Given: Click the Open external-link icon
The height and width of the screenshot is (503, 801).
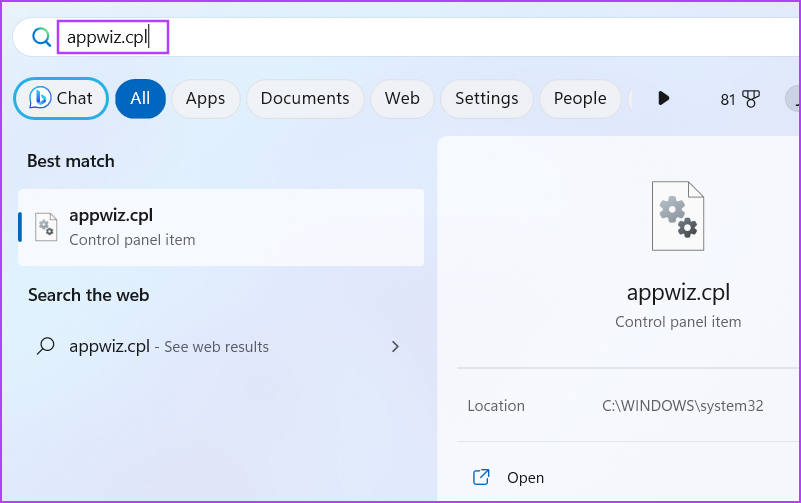Looking at the screenshot, I should [481, 477].
